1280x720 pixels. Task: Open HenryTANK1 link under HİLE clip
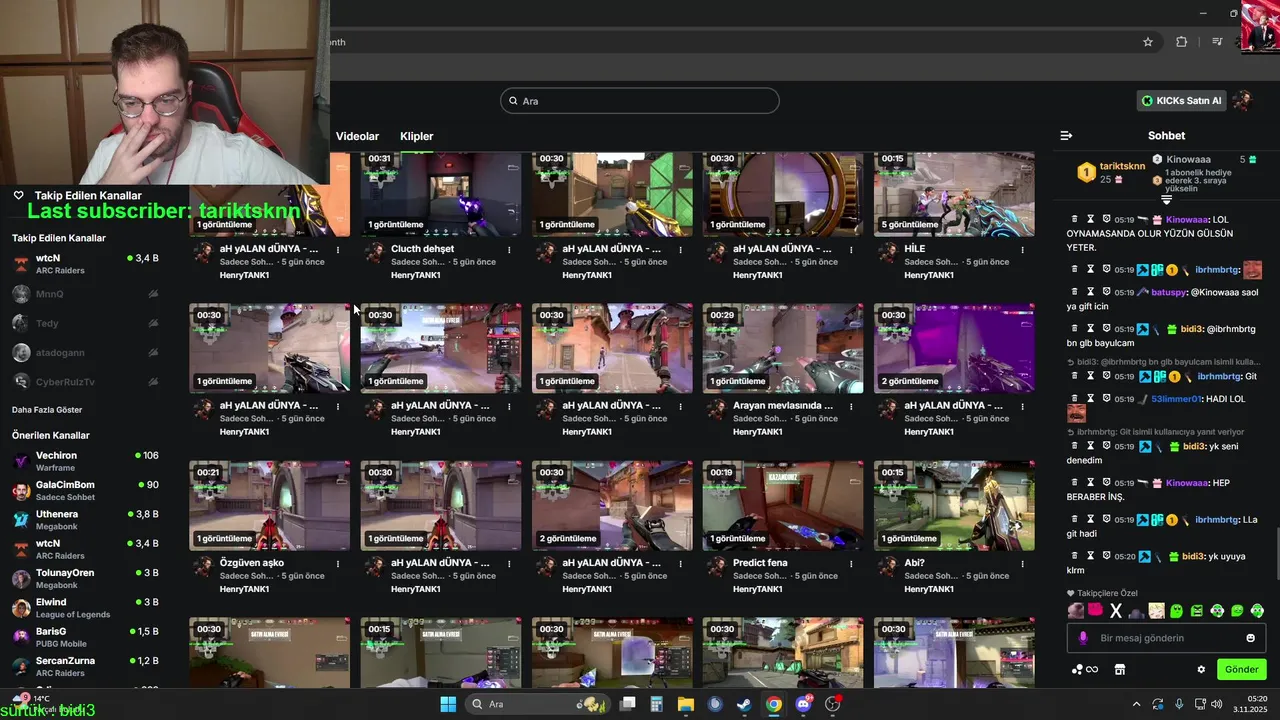coord(928,275)
